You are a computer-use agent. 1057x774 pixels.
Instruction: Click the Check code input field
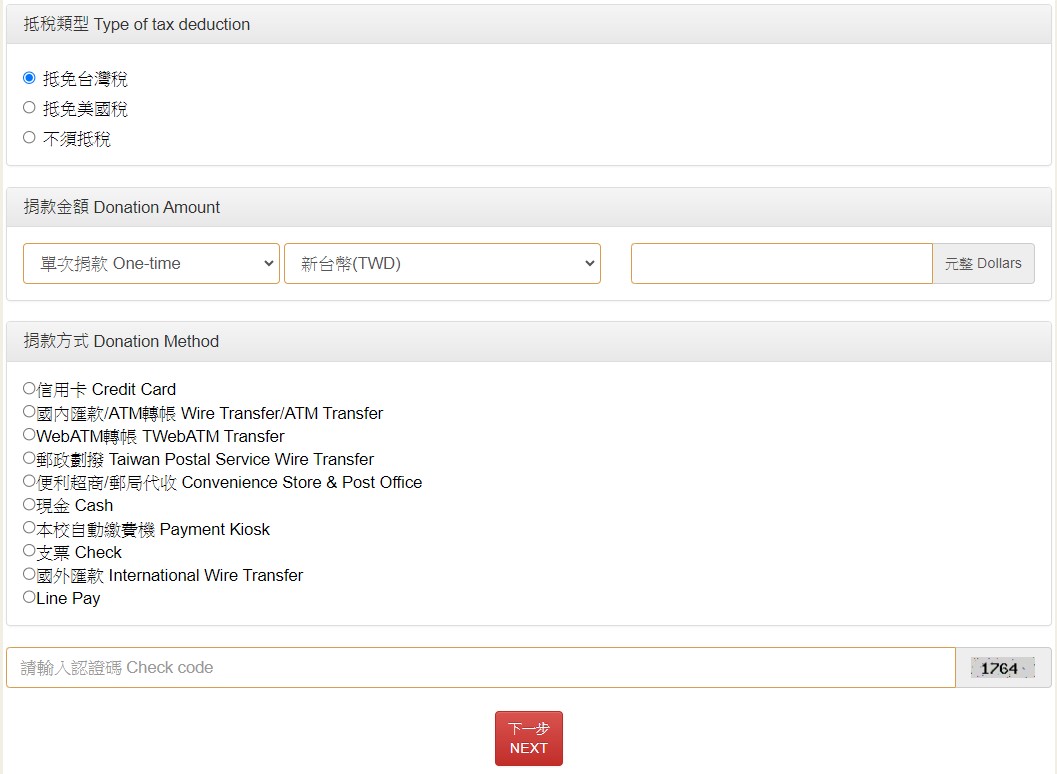480,668
